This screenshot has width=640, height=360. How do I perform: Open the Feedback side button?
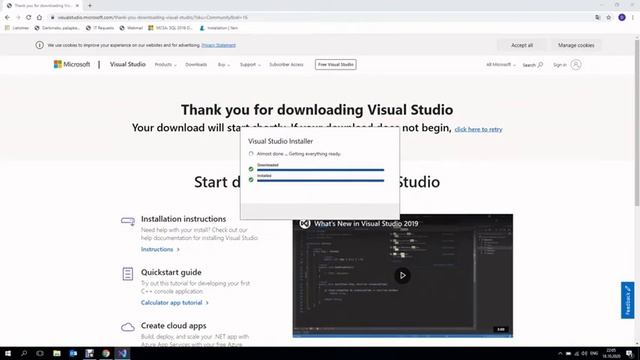click(628, 300)
